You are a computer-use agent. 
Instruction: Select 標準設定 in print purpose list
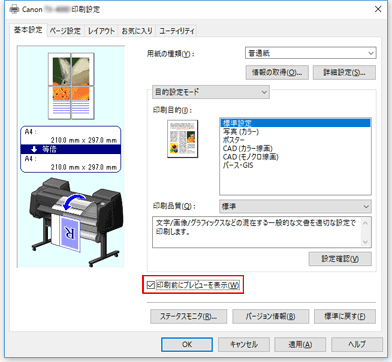[295, 123]
